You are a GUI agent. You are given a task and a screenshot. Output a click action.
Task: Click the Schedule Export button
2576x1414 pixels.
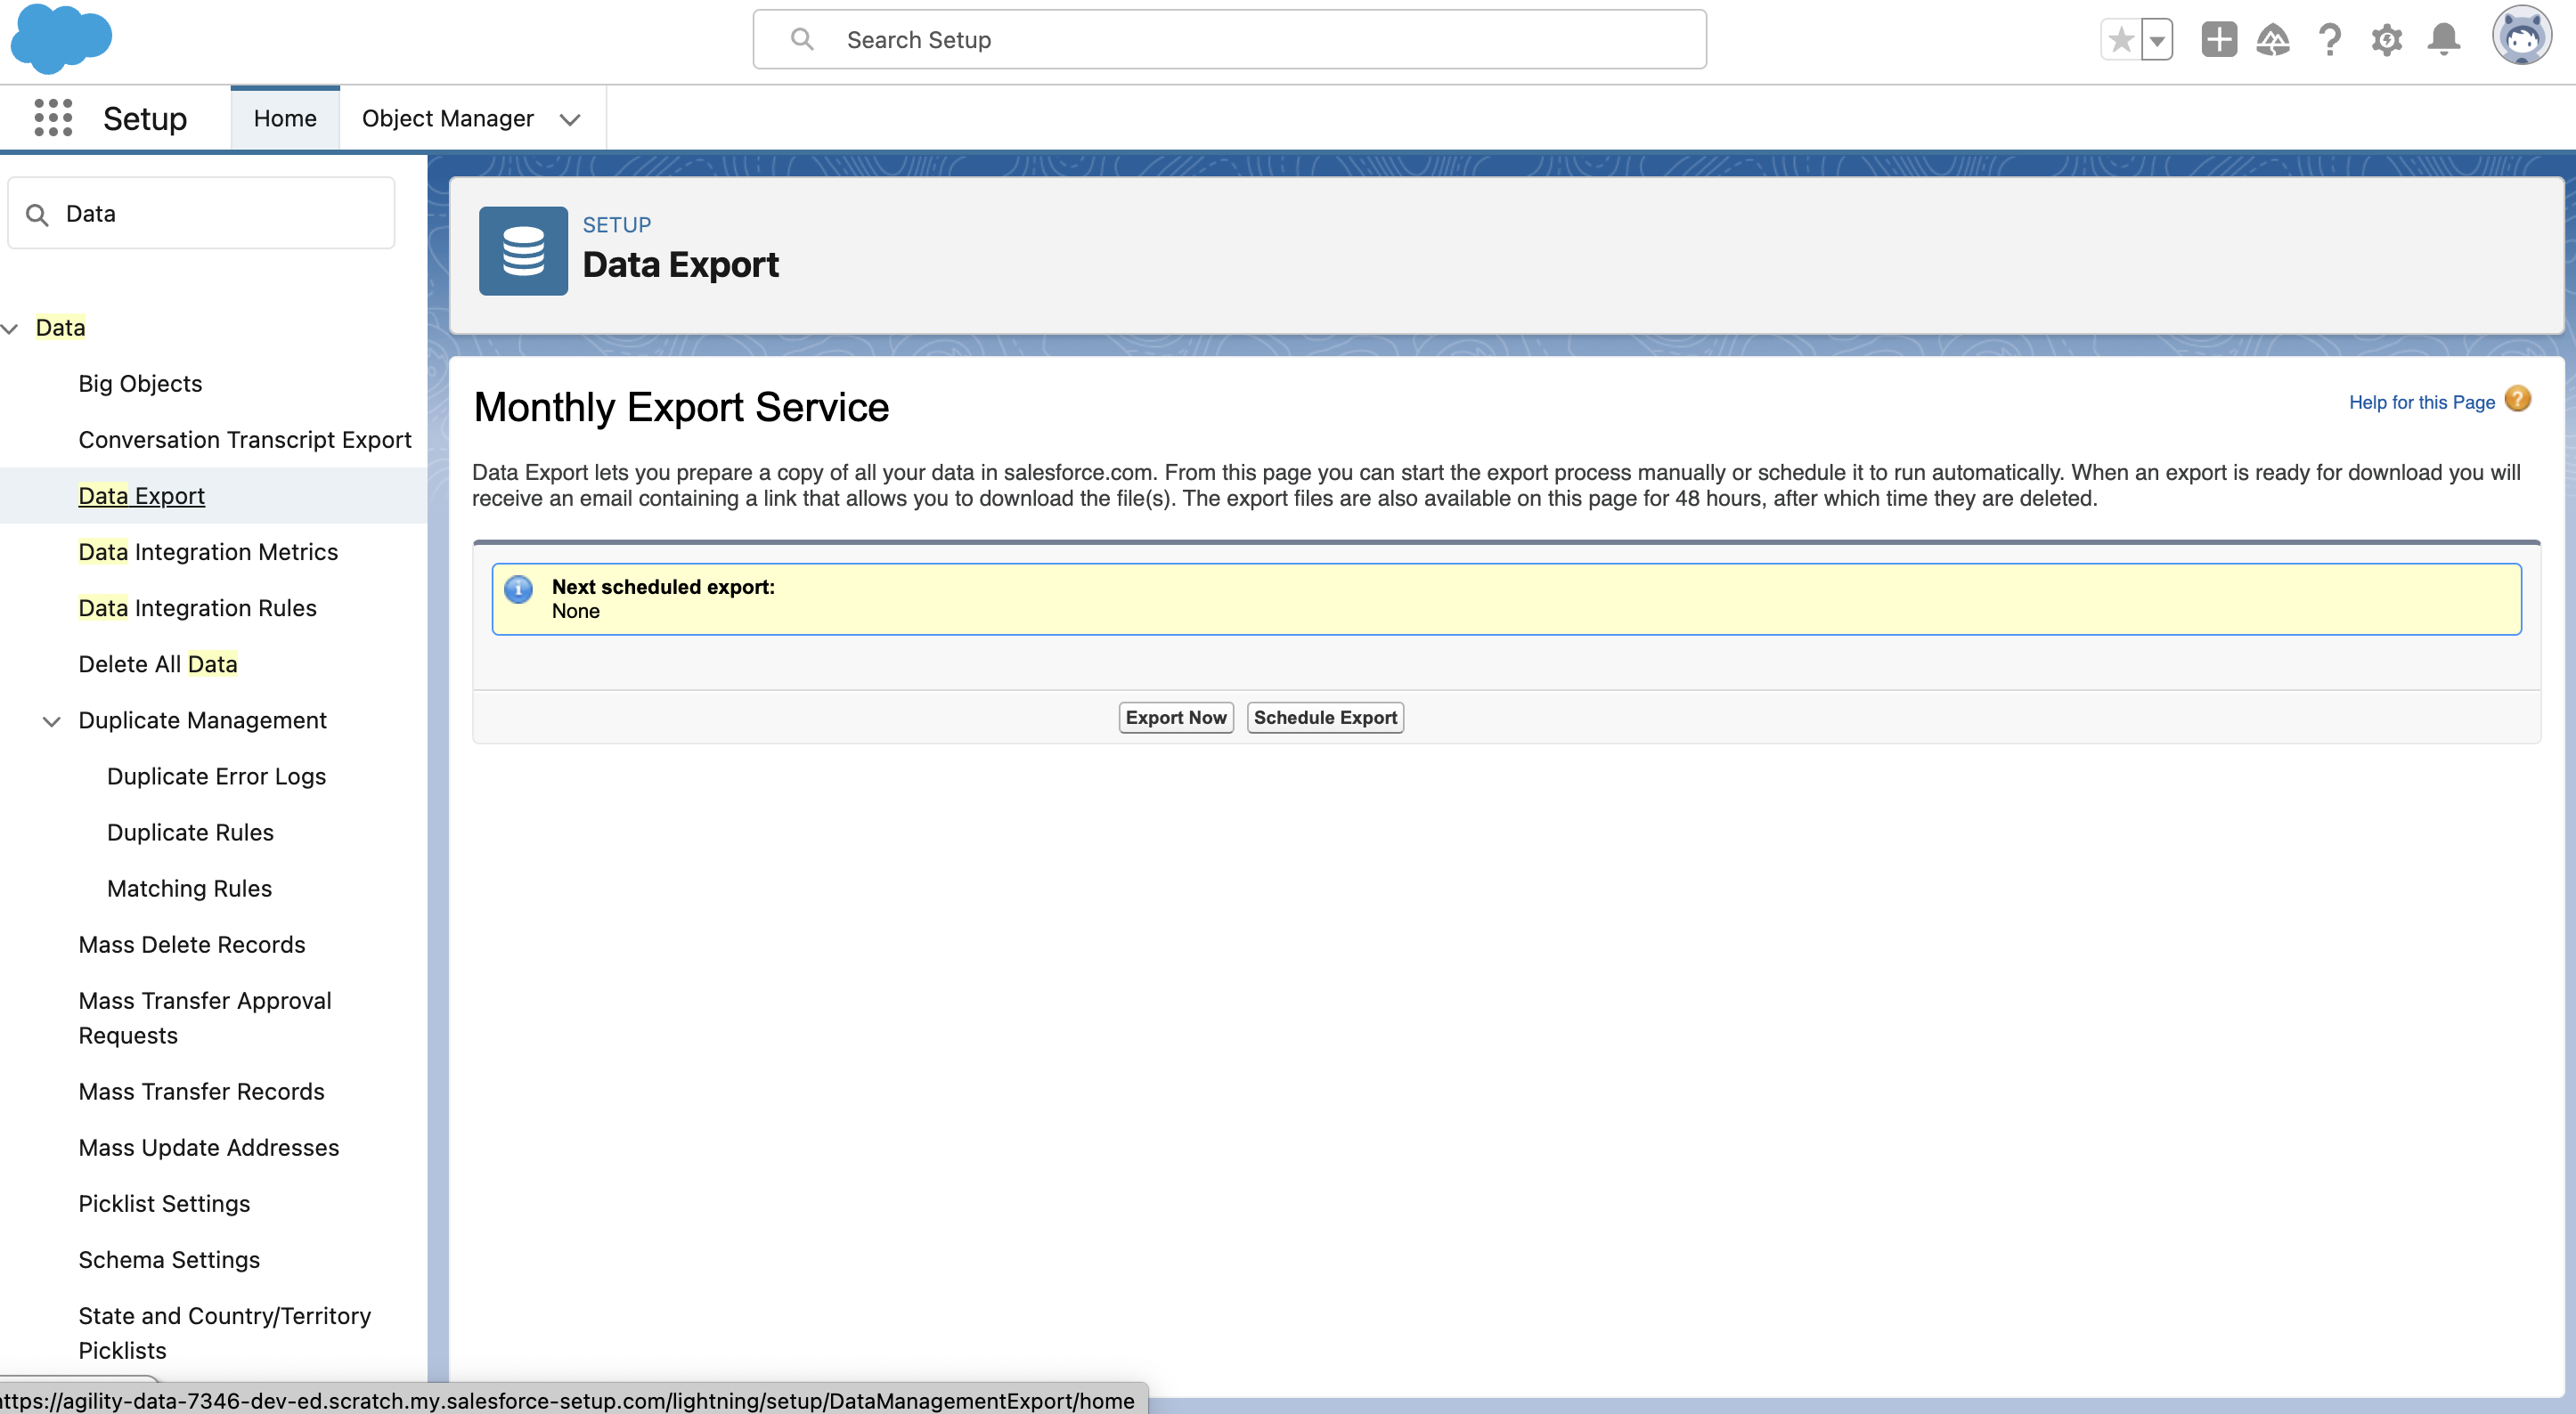click(x=1325, y=717)
